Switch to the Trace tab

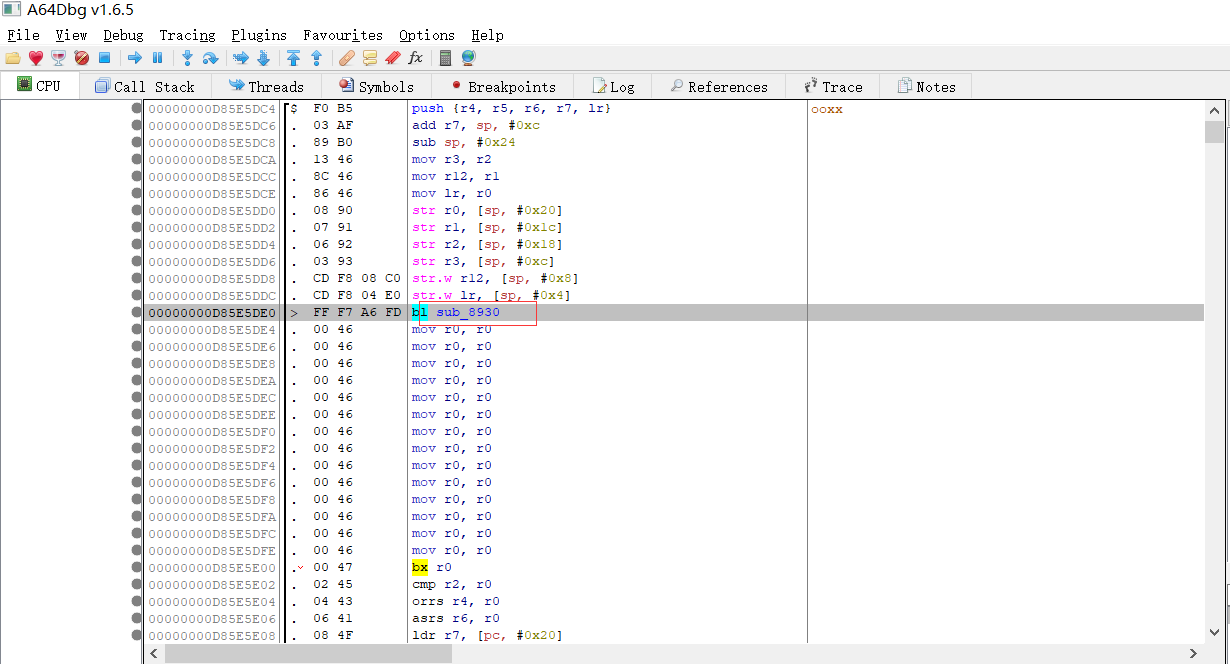(832, 87)
